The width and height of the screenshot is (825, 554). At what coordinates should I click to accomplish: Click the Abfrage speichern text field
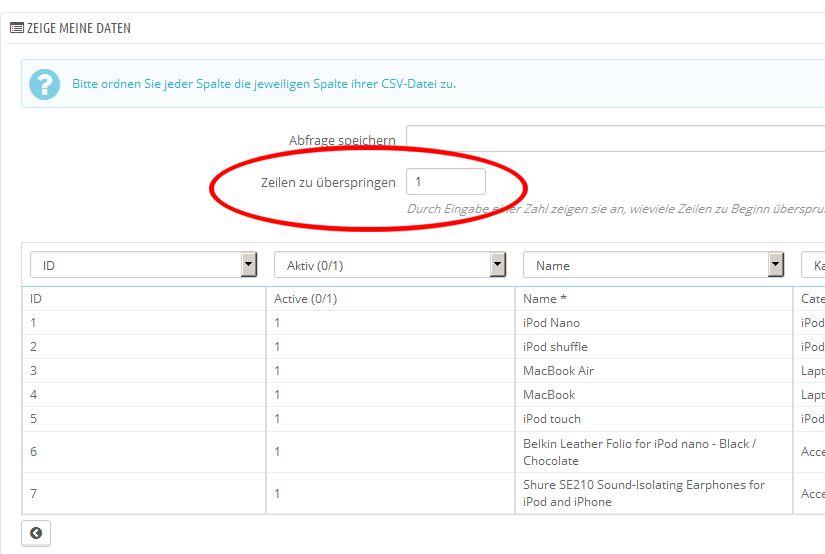coord(616,138)
